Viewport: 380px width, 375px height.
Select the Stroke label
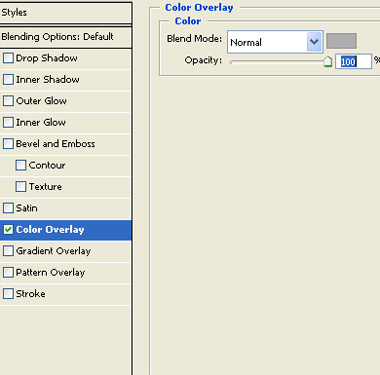click(31, 294)
